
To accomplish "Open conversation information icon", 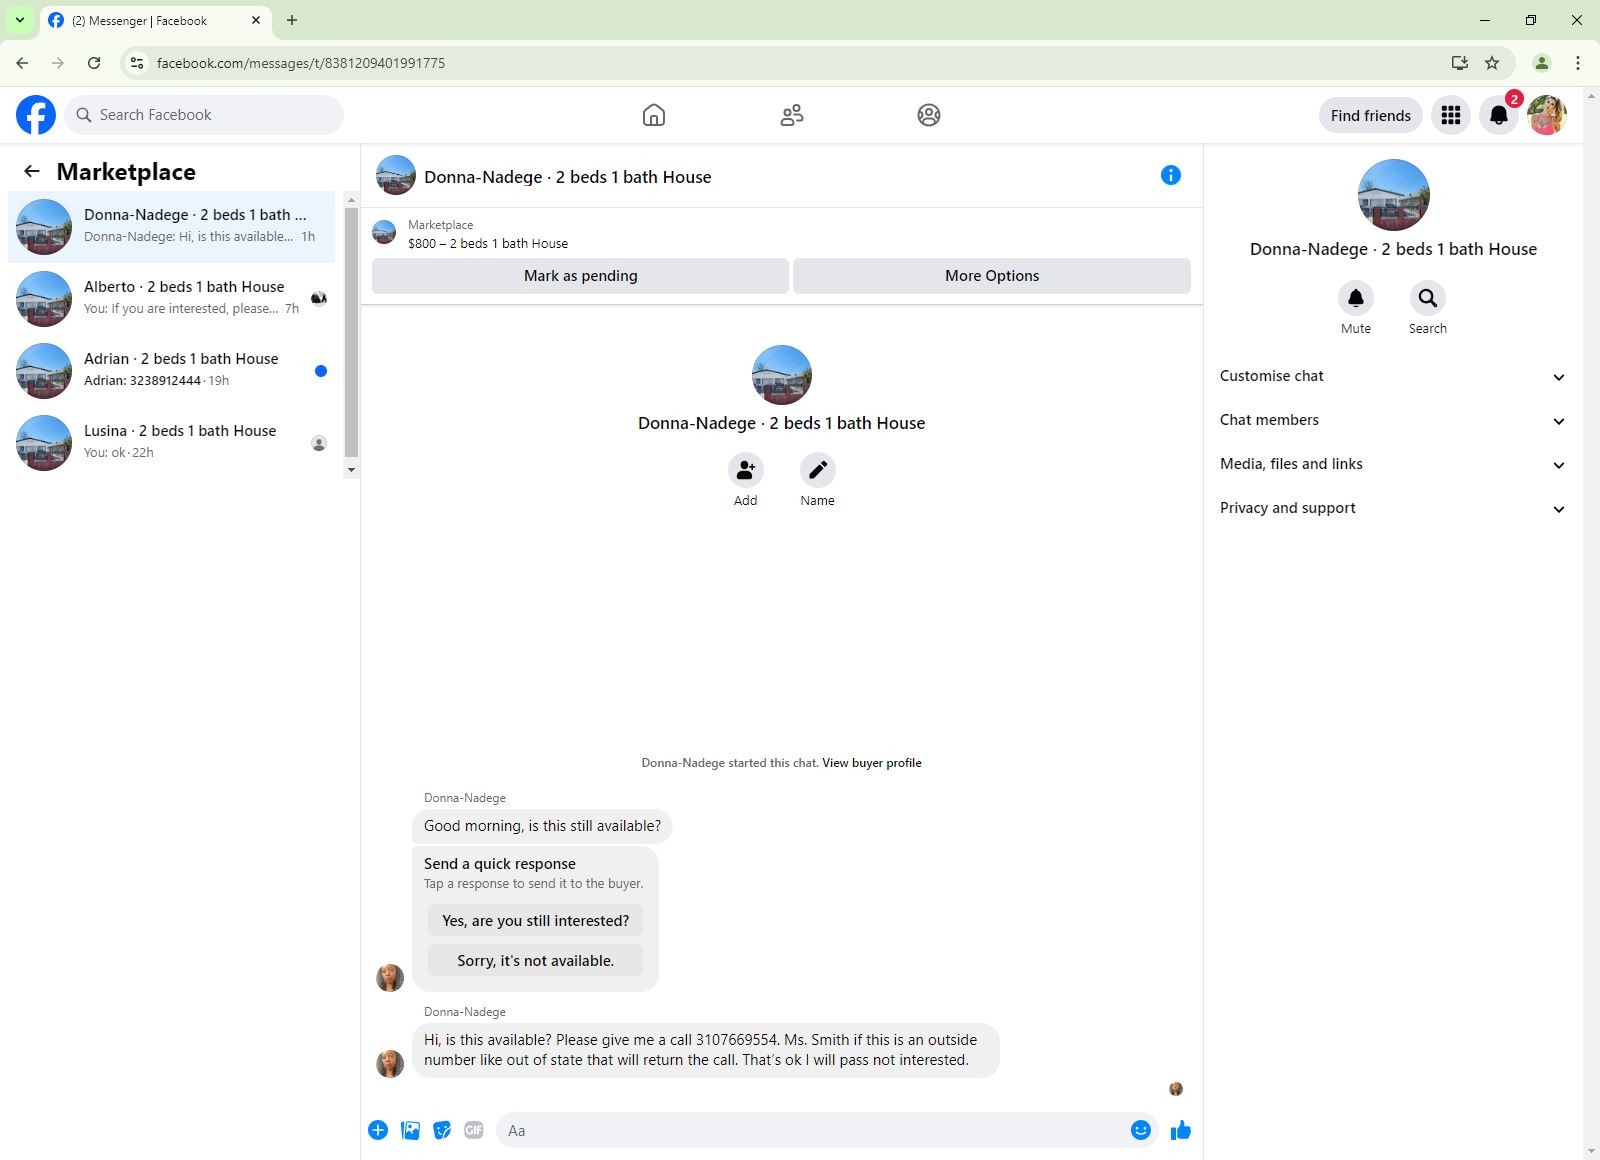I will tap(1171, 175).
